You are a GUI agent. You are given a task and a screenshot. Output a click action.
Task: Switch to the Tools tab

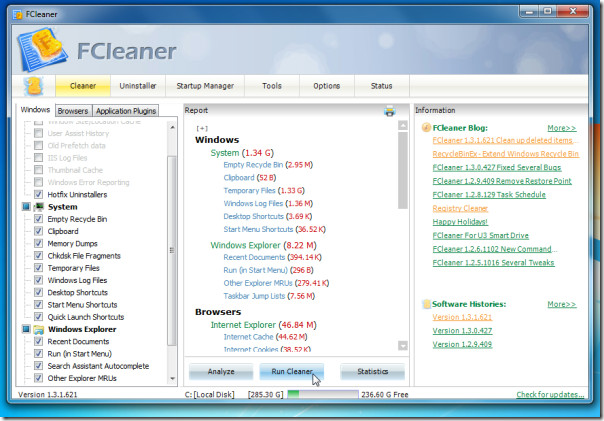point(272,86)
